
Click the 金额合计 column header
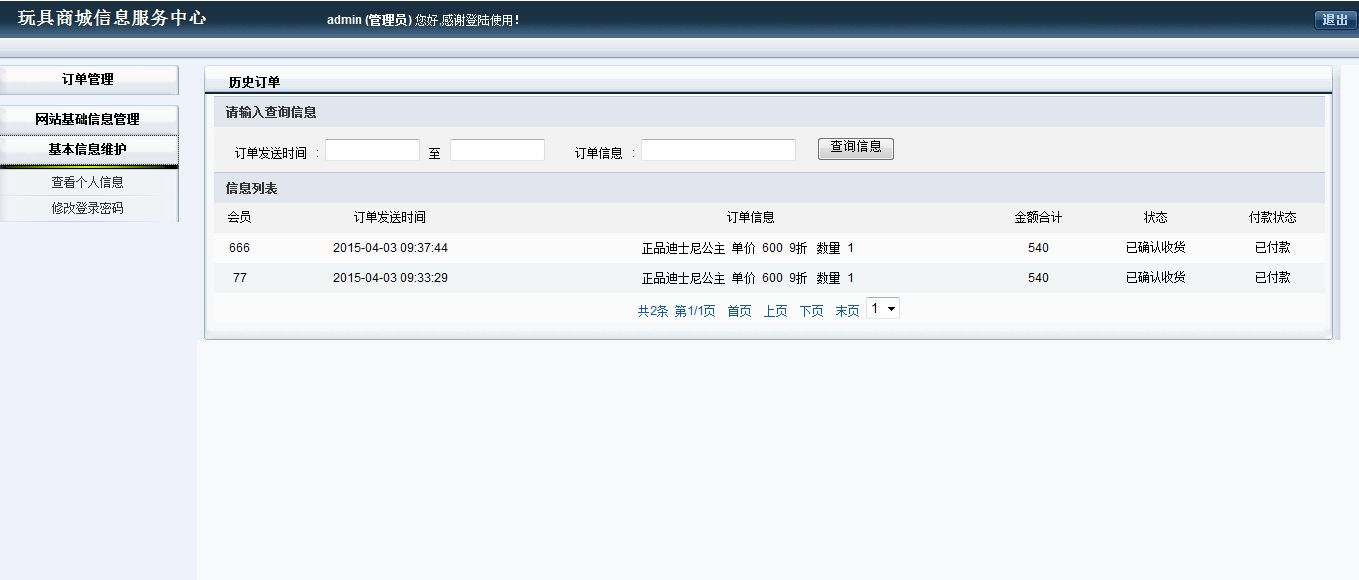tap(1038, 217)
